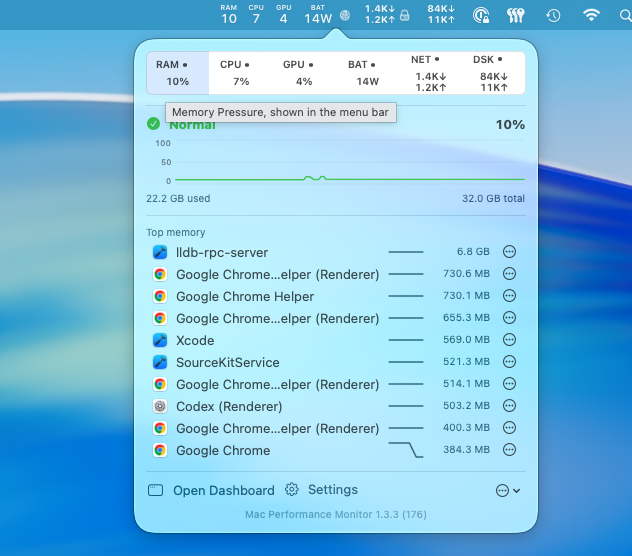This screenshot has width=632, height=556.
Task: Click the 569.0 MB memory value
Action: tap(466, 339)
